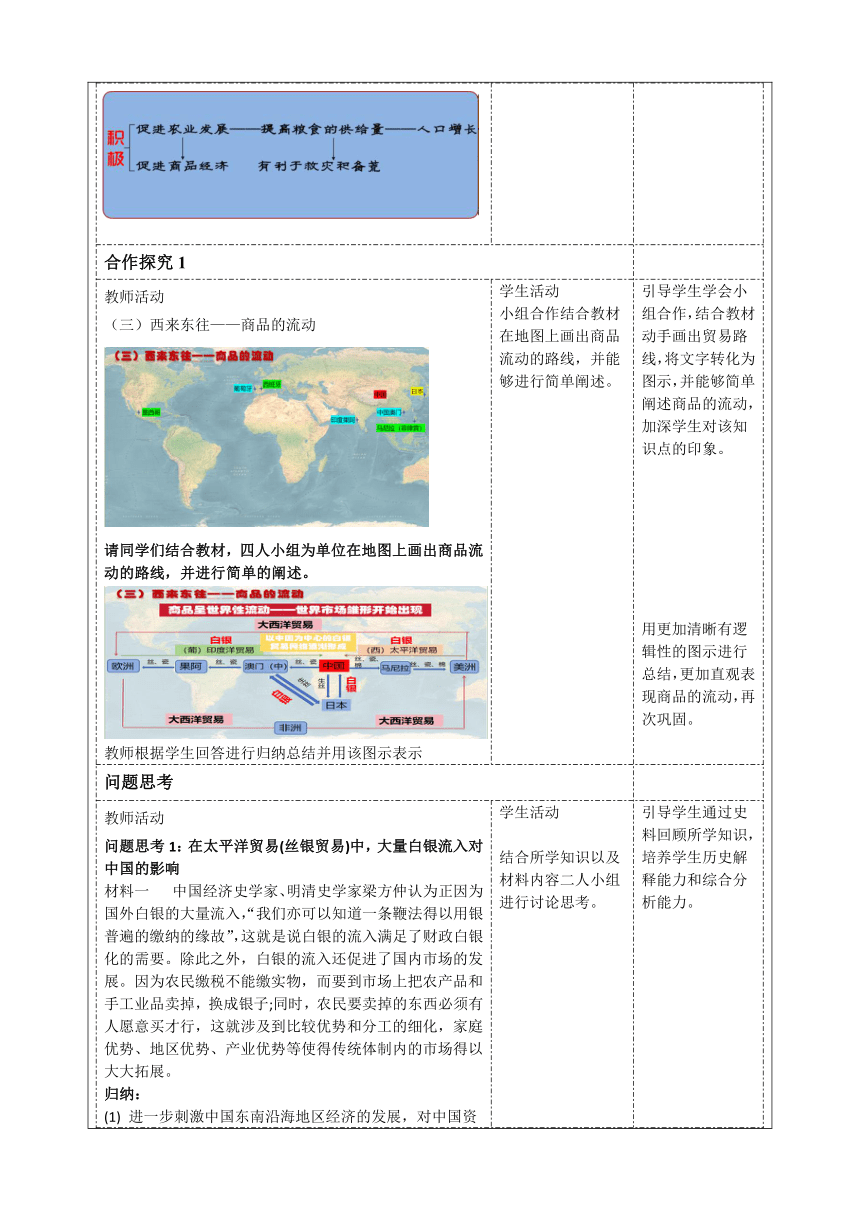Click the '果阿' box in the trade diagram

click(191, 666)
